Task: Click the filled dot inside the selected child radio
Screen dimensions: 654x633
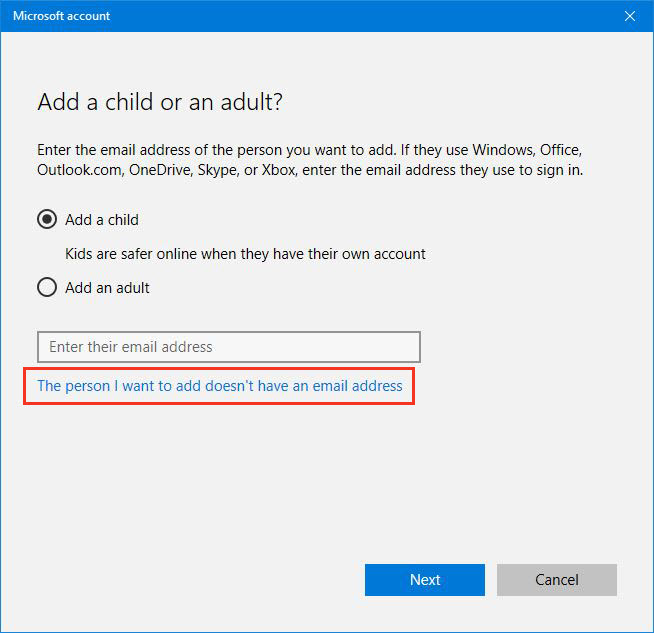Action: pos(47,220)
